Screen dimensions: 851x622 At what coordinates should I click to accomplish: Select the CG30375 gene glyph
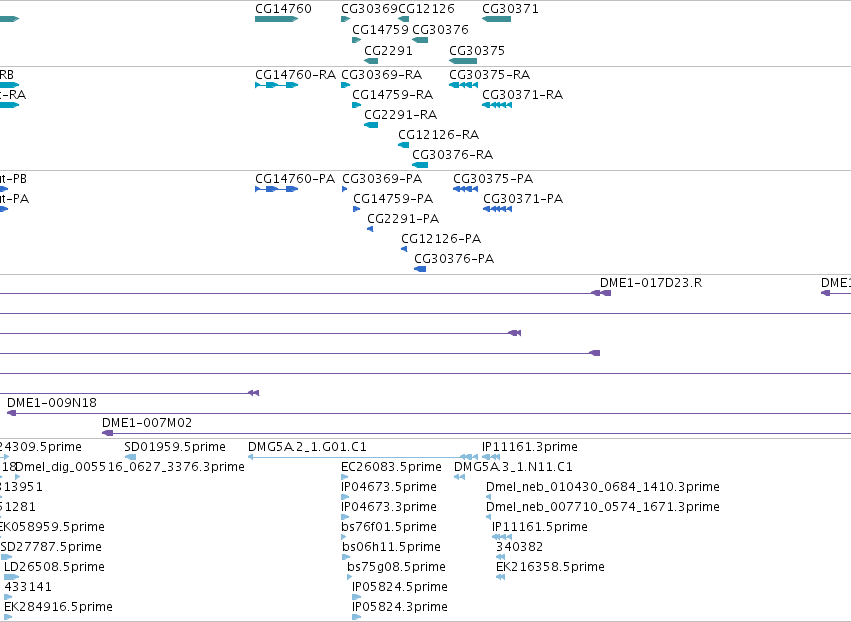(x=463, y=61)
